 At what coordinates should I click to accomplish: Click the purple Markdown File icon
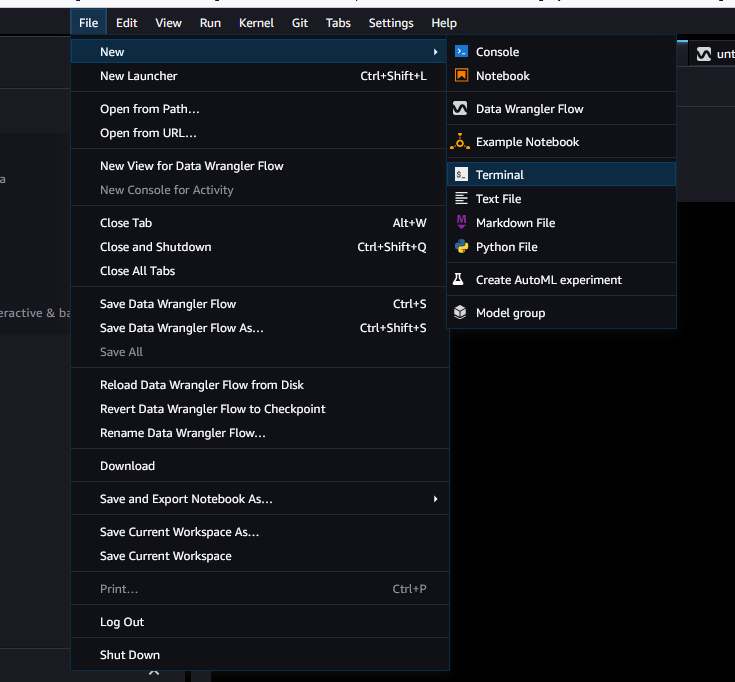[x=461, y=223]
